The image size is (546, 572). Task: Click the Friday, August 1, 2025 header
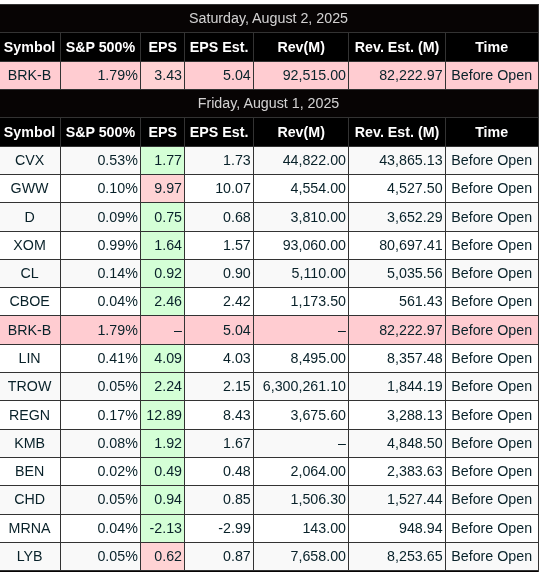(x=268, y=103)
